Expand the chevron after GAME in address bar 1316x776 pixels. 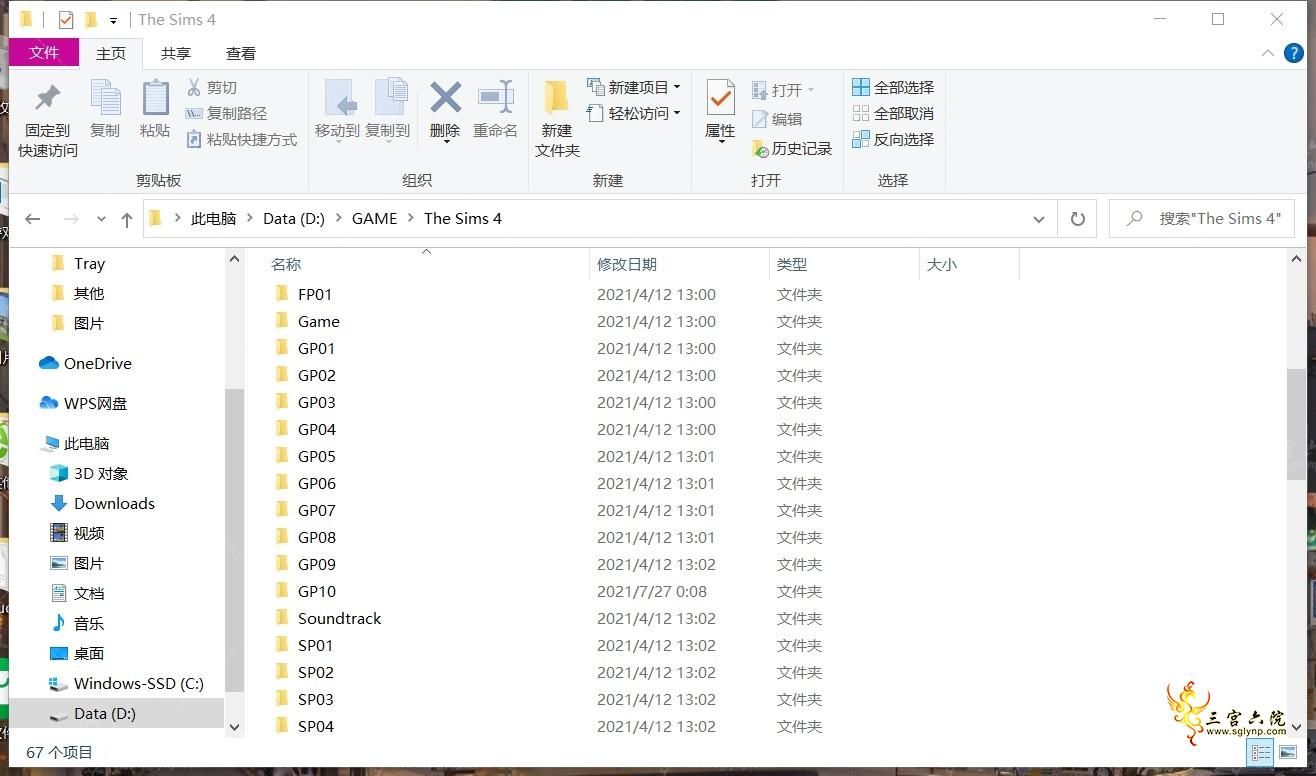(x=411, y=219)
